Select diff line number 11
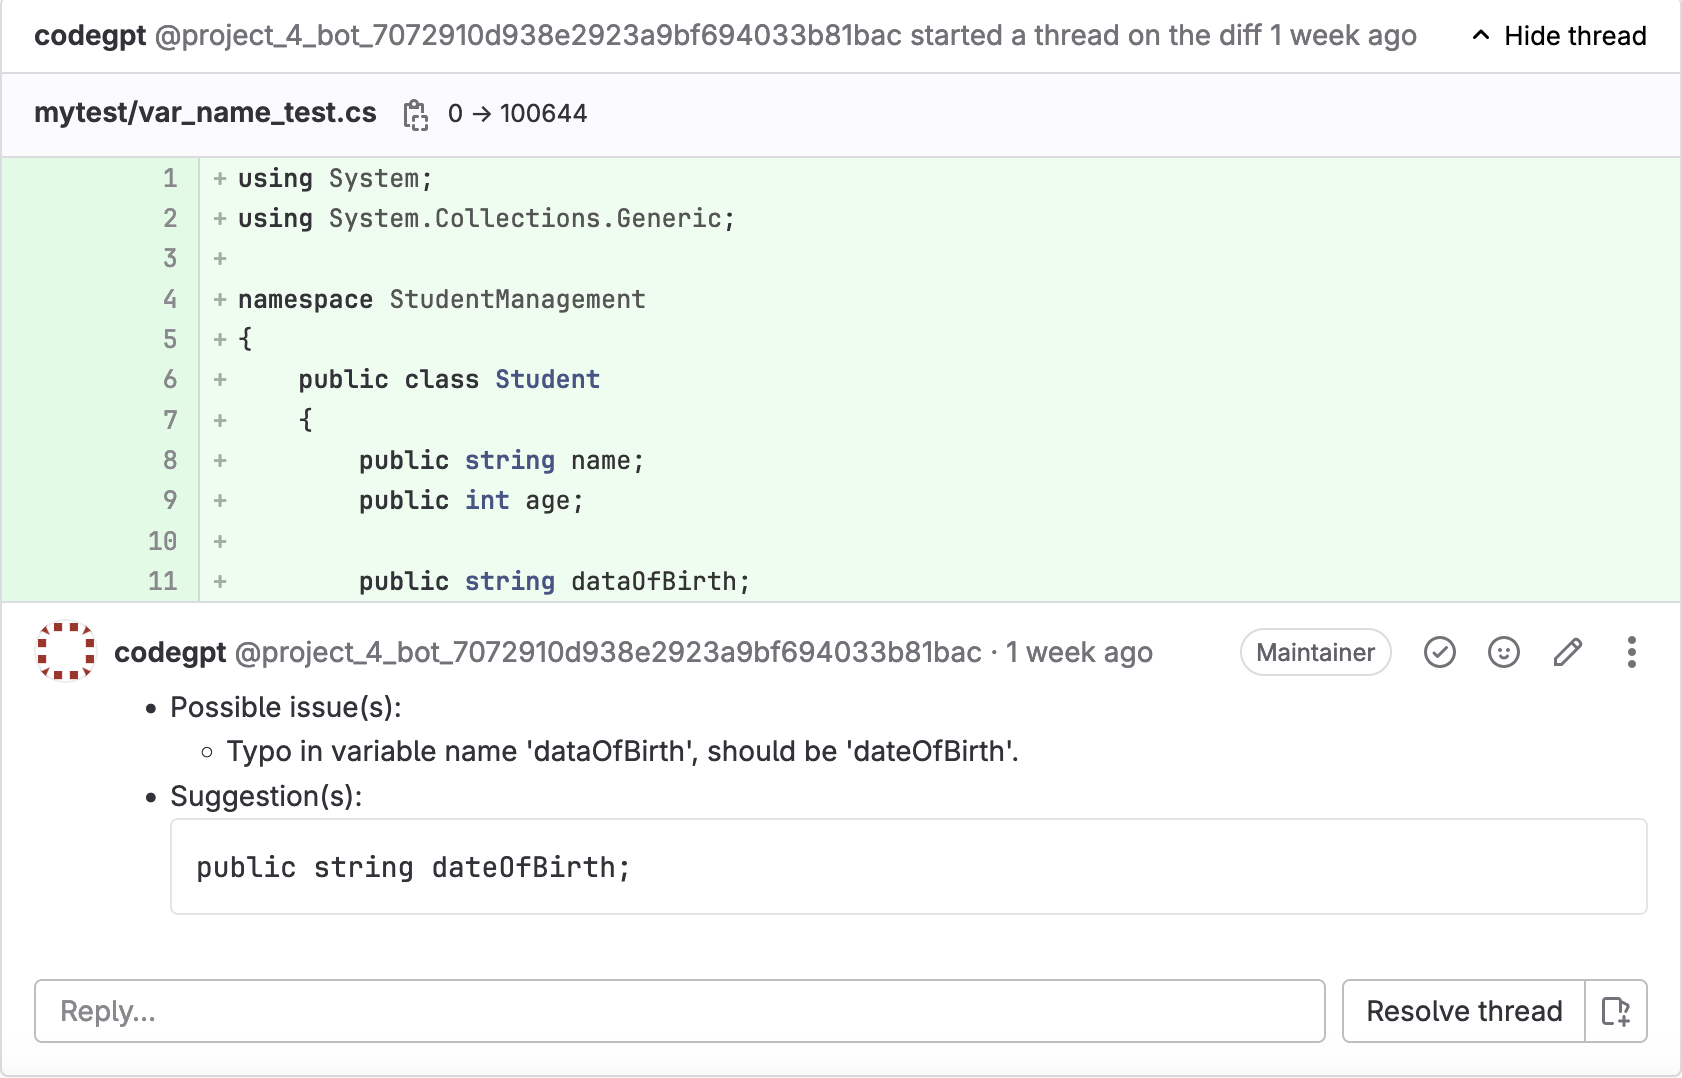 pos(163,581)
